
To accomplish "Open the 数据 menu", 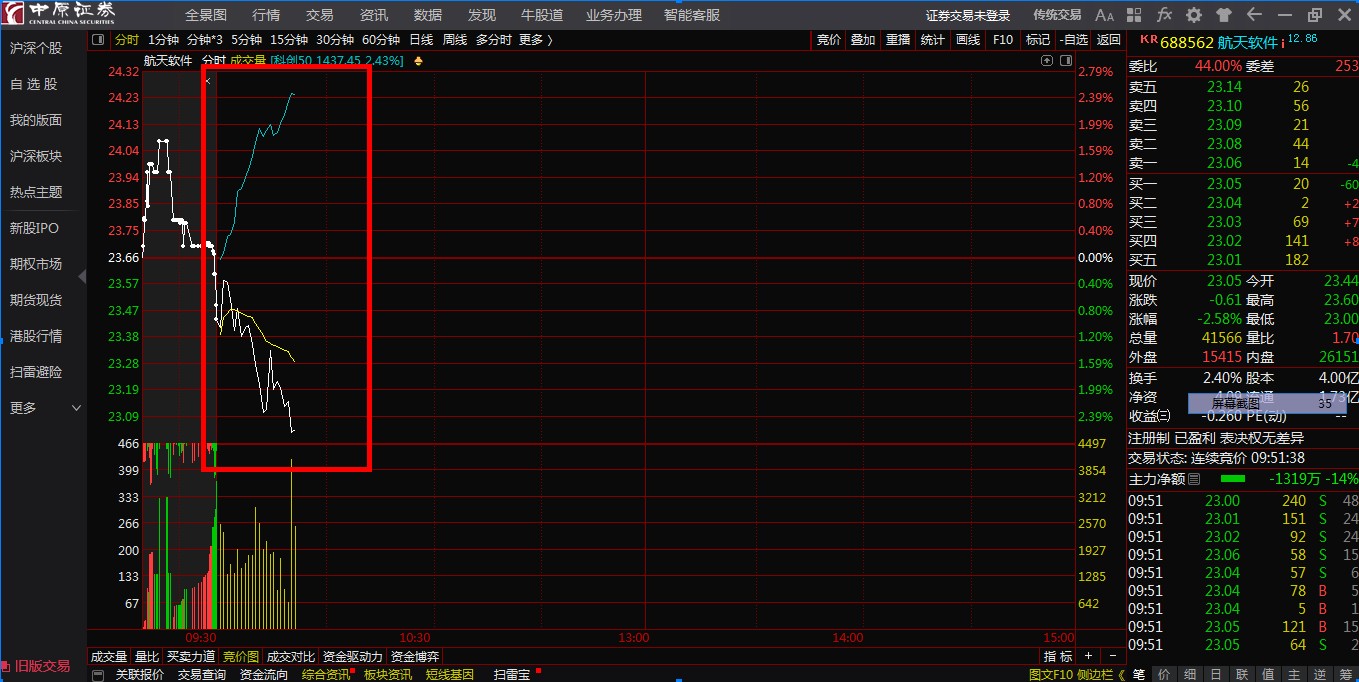I will click(x=428, y=15).
